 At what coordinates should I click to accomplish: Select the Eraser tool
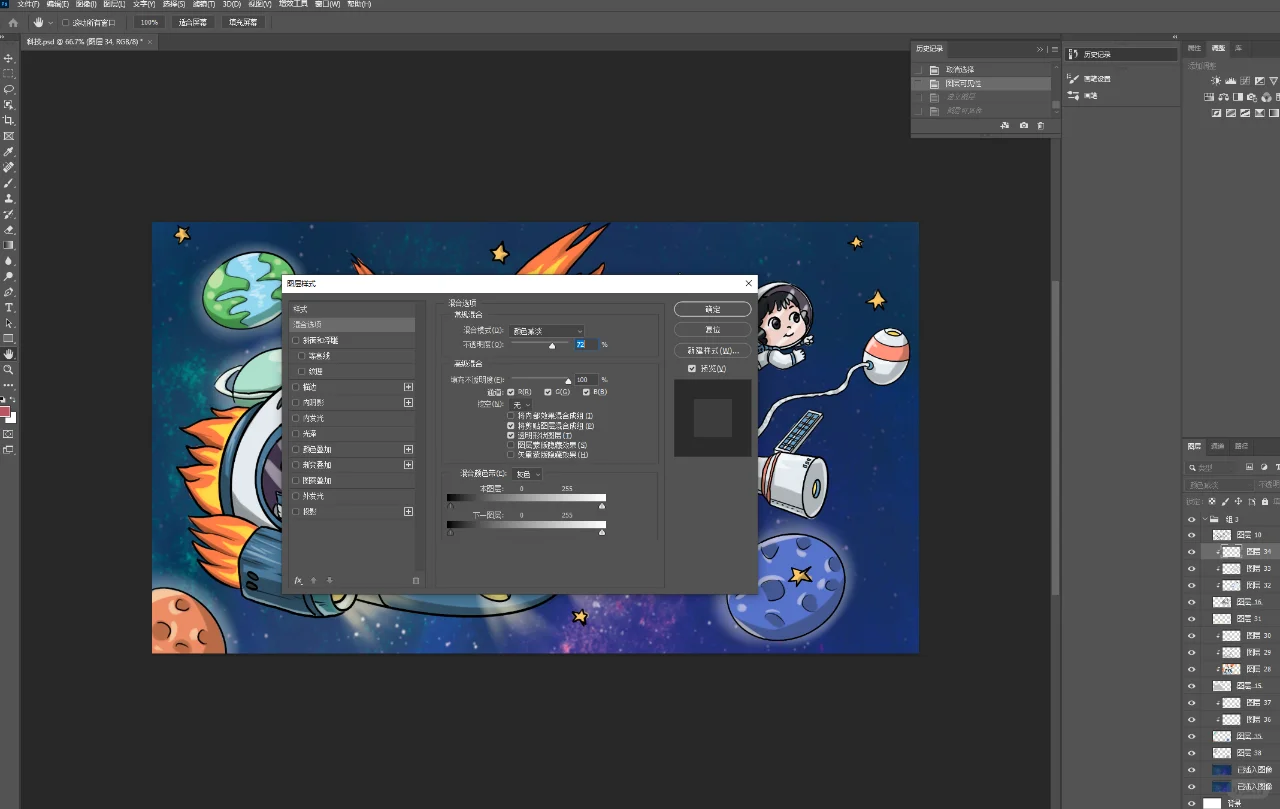(x=9, y=229)
